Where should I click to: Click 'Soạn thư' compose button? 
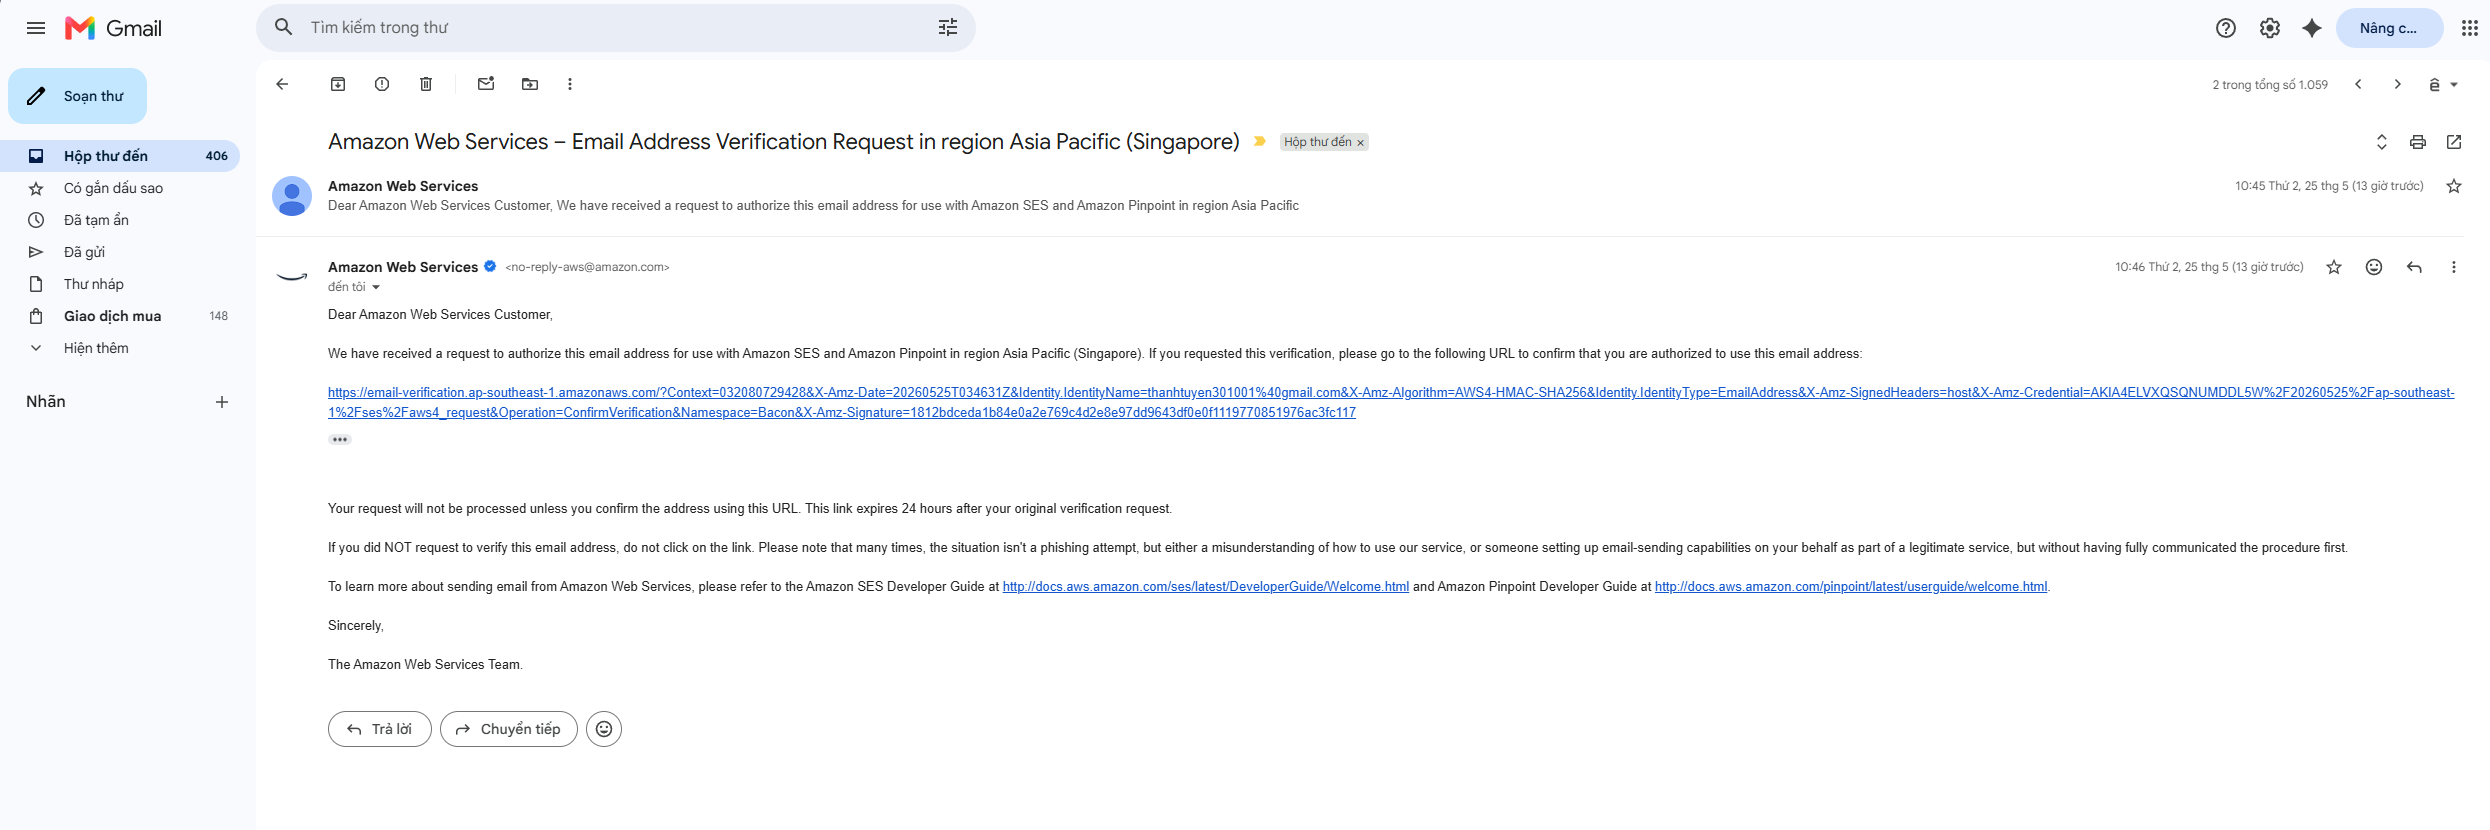(77, 96)
